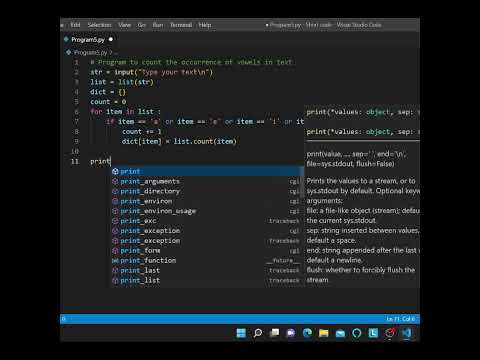The width and height of the screenshot is (480, 360).
Task: Click the Visual Studio Code taskbar icon
Action: pyautogui.click(x=407, y=333)
